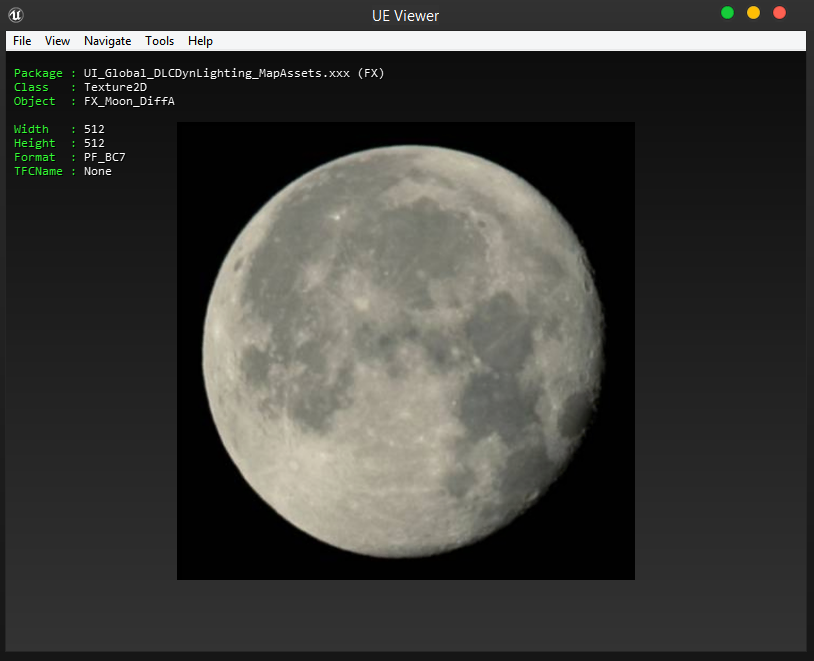Click the UE Viewer title bar text
Screen dimensions: 814x661
(398, 15)
